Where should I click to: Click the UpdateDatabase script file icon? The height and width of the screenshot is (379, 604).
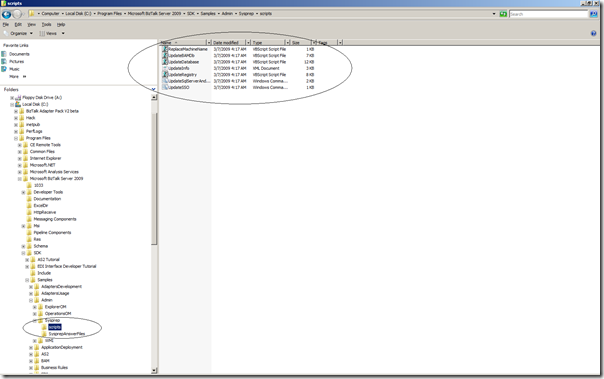164,62
